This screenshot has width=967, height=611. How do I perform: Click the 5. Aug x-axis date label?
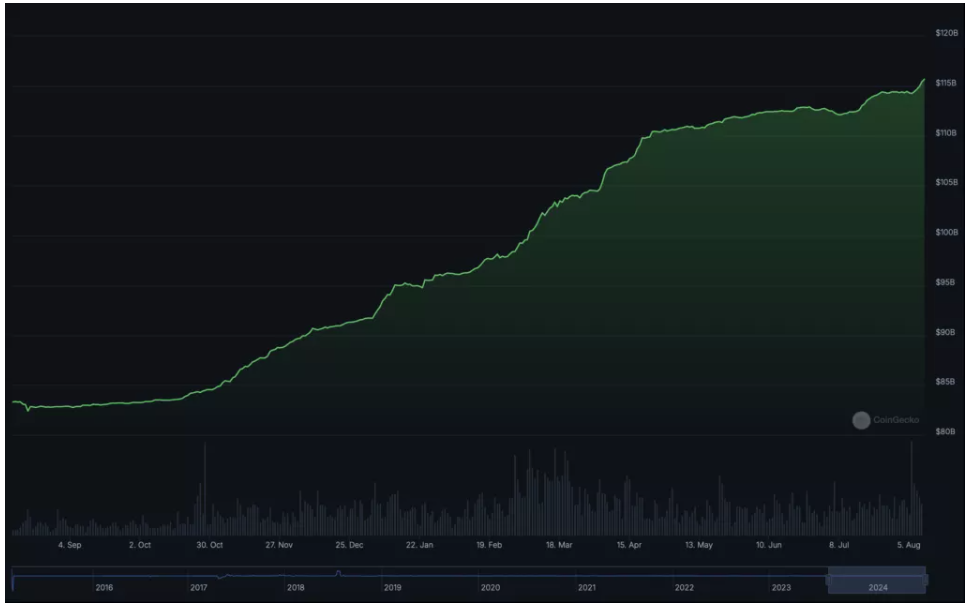908,546
